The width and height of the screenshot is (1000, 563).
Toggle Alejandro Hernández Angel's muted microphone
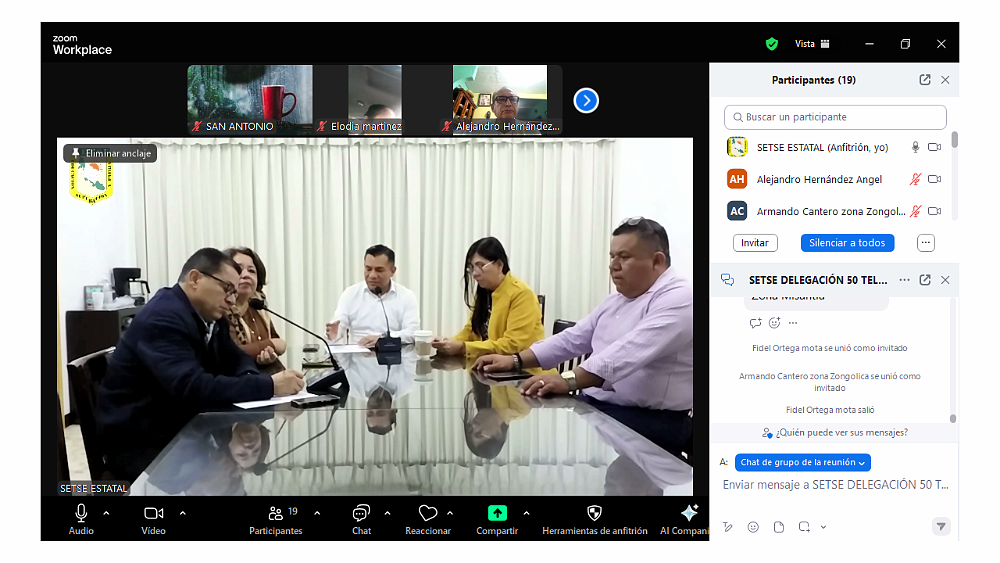point(914,180)
